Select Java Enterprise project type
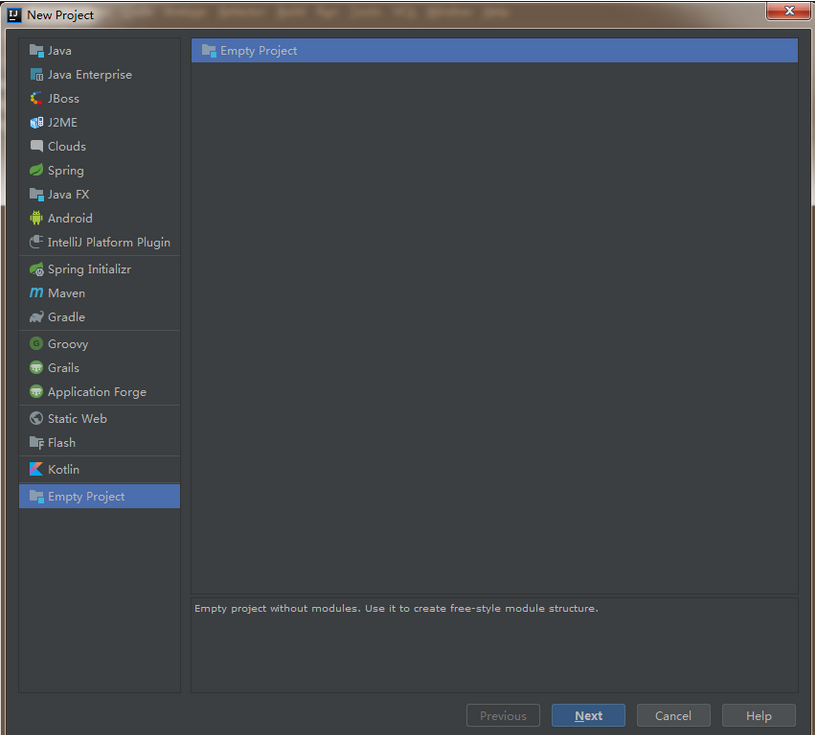 [99, 74]
